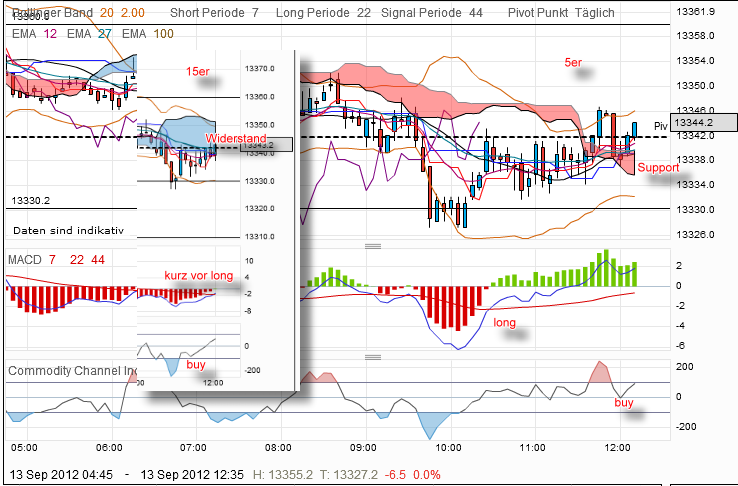This screenshot has height=486, width=738.
Task: Click the end date 13 Sep 2012 12:35
Action: coord(192,475)
